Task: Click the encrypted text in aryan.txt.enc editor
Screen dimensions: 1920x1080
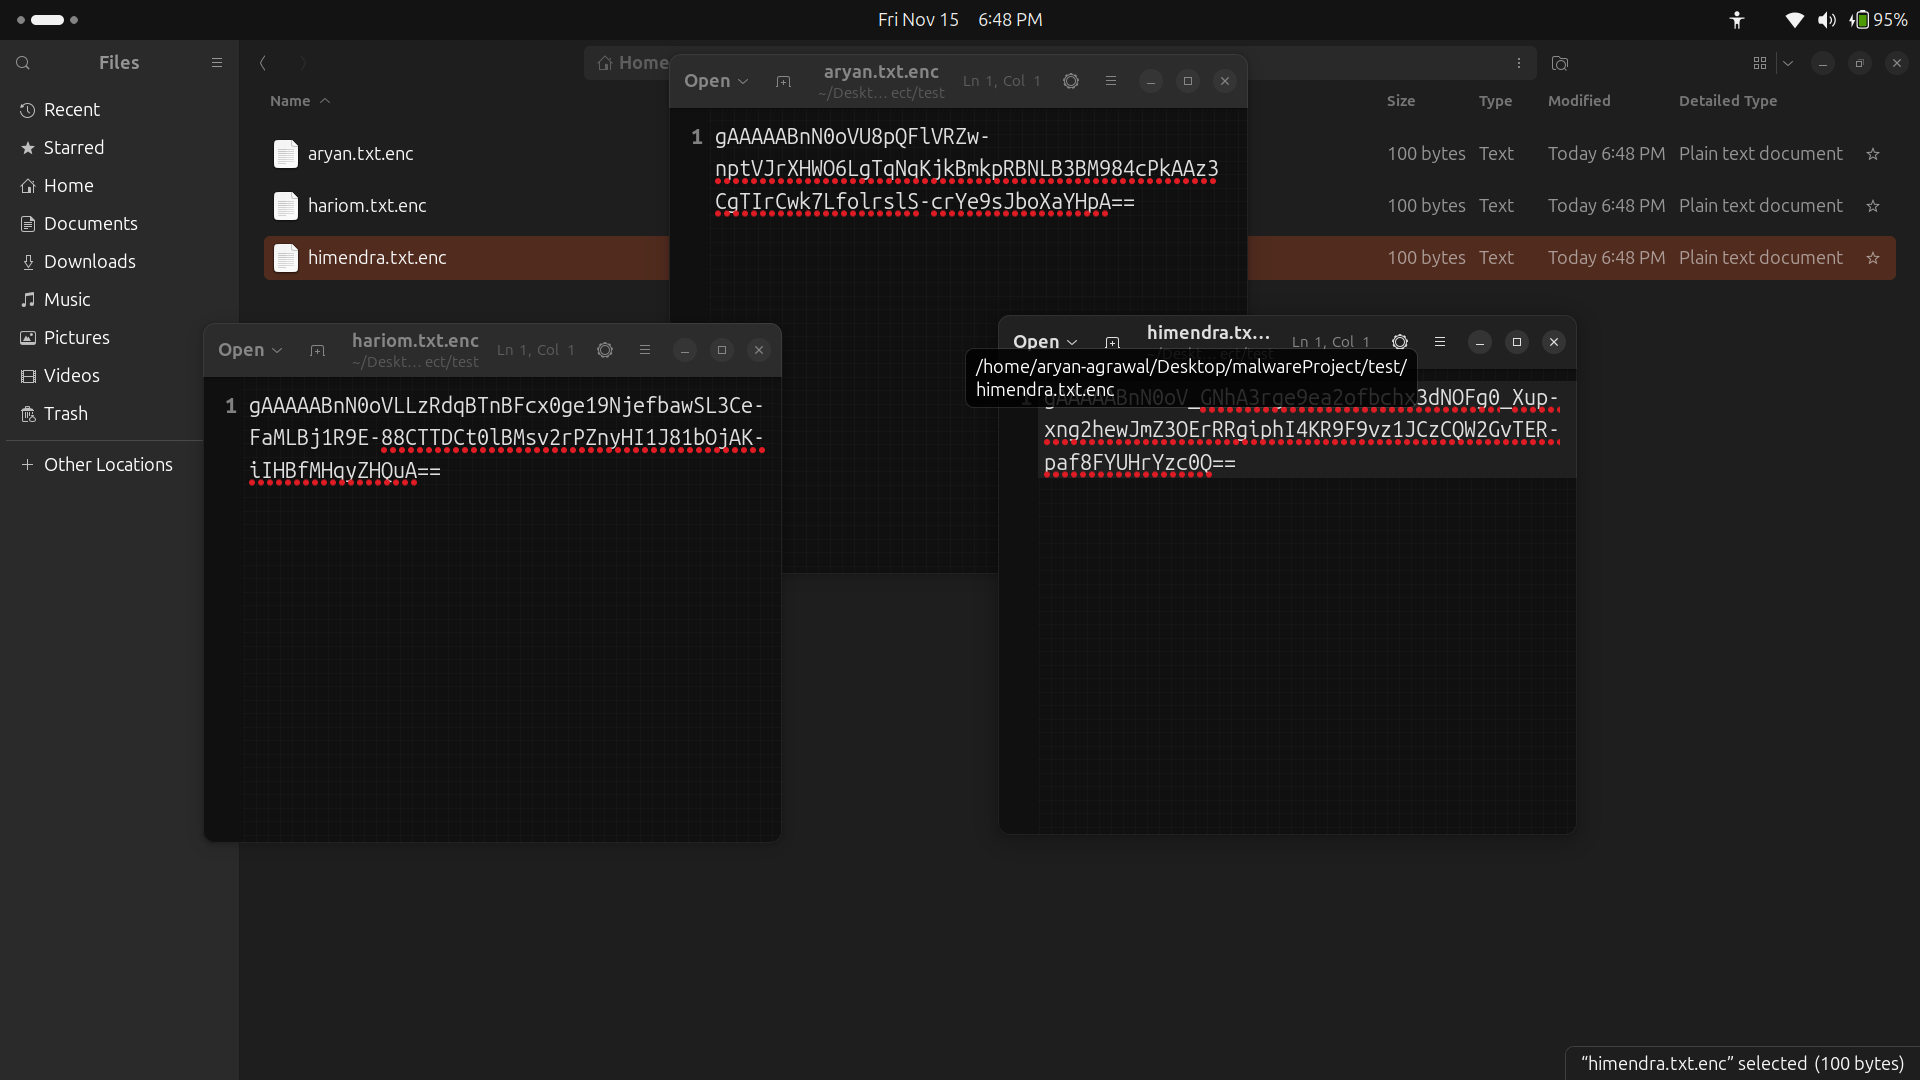Action: (x=966, y=169)
